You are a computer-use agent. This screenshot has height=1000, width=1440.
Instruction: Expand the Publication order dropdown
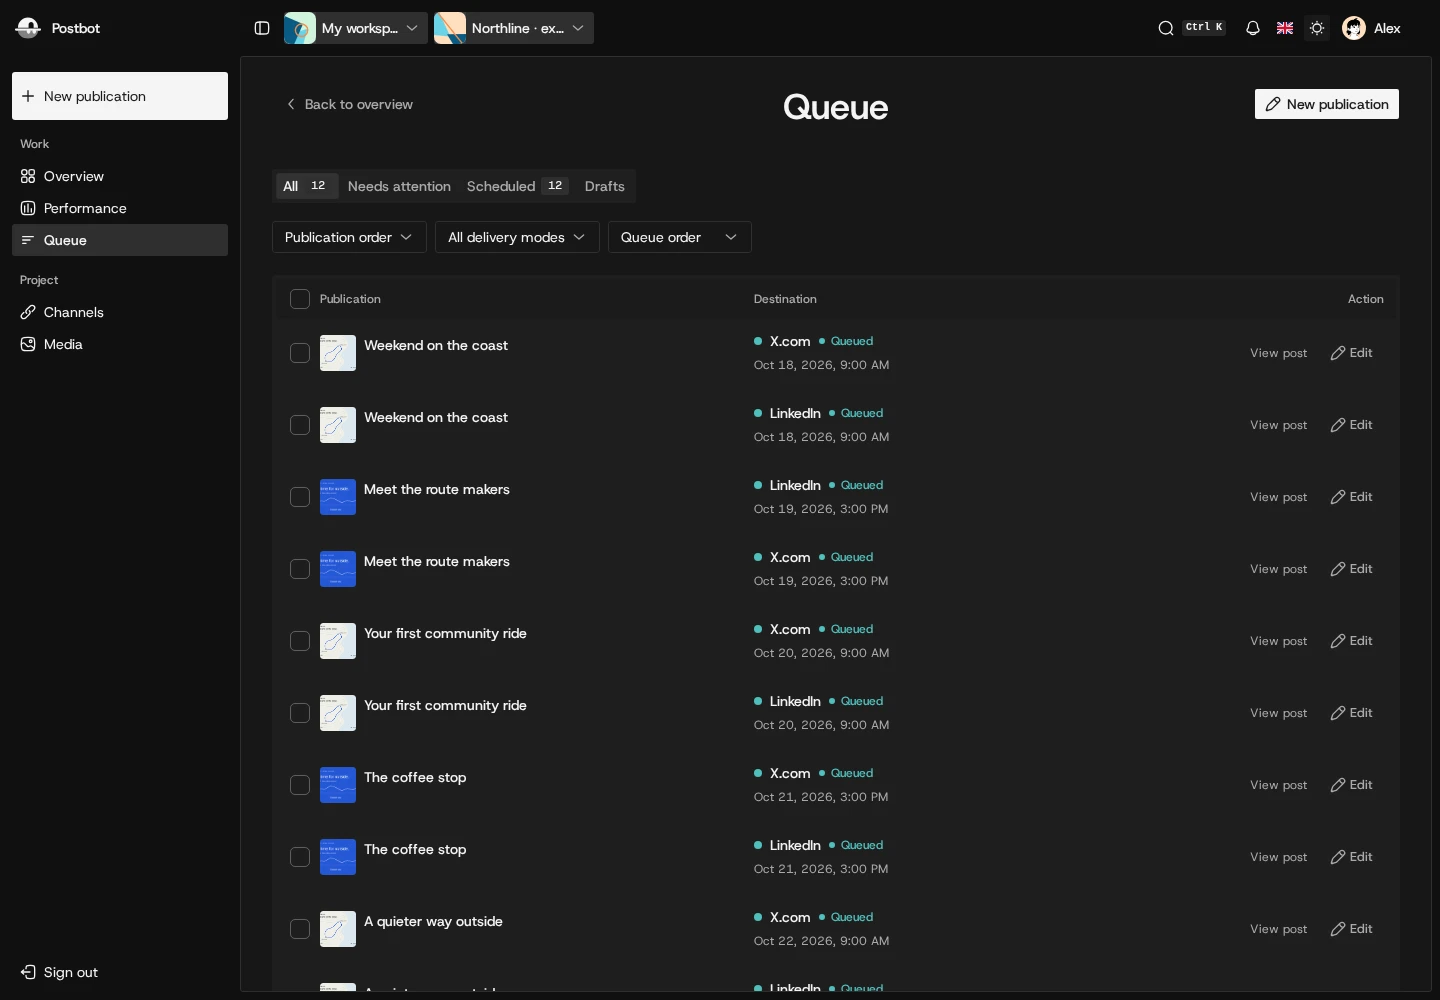pos(349,237)
